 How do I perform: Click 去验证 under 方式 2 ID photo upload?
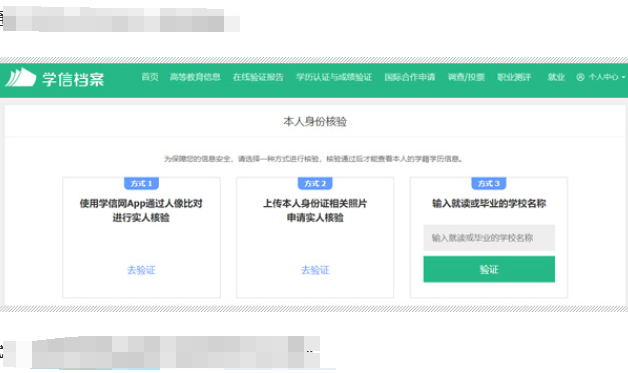pos(315,270)
